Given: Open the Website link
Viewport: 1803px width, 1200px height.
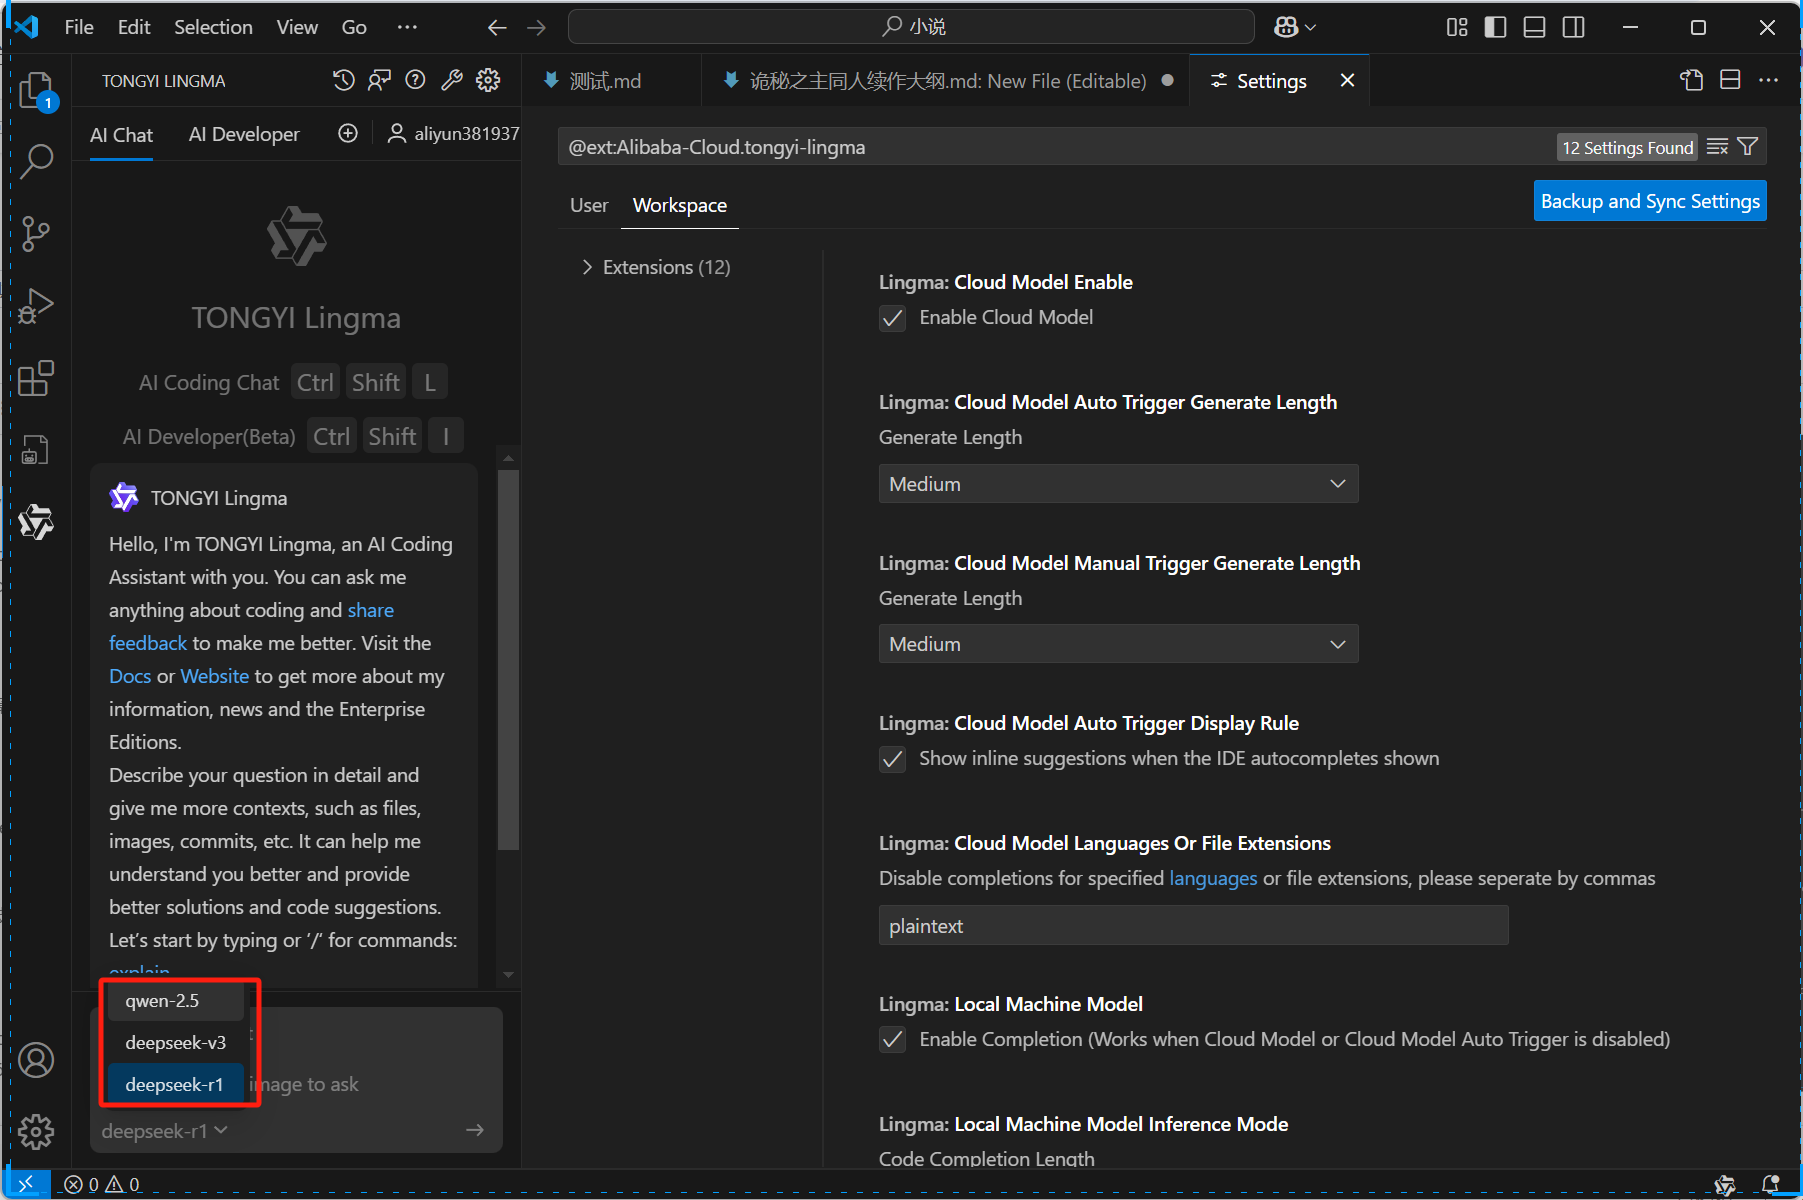Looking at the screenshot, I should pyautogui.click(x=215, y=677).
